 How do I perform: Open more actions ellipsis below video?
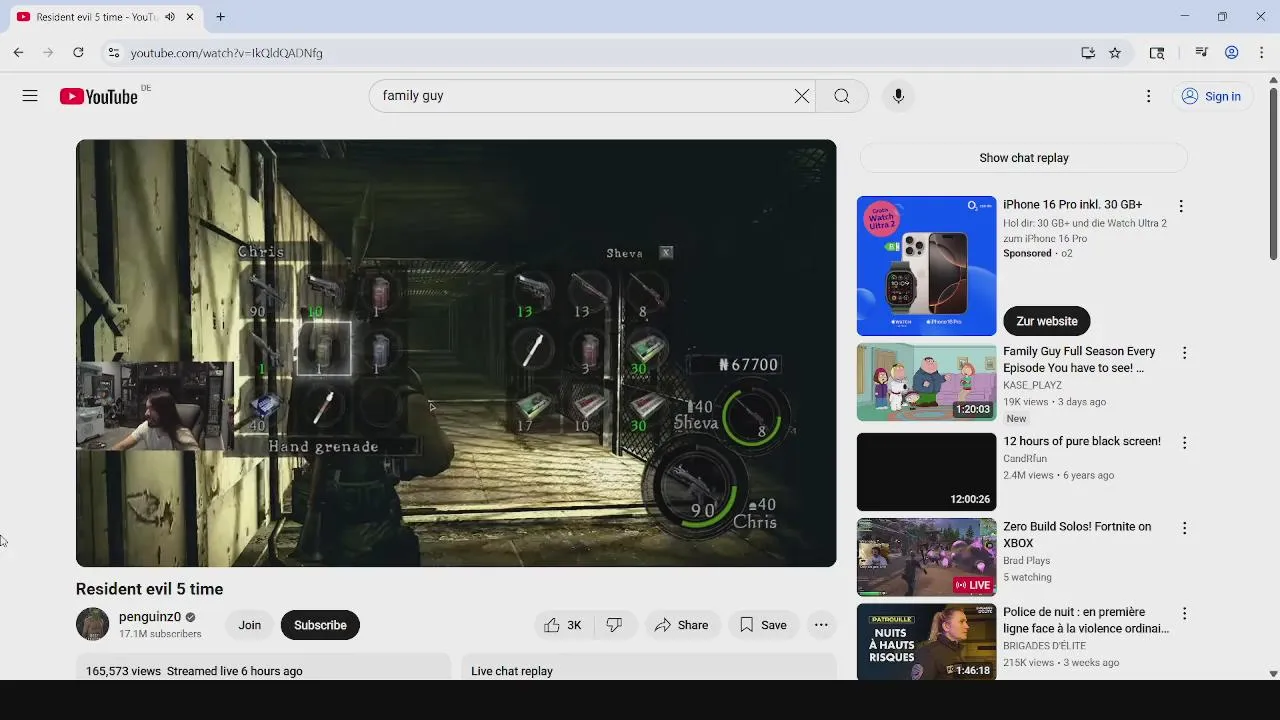(x=821, y=625)
